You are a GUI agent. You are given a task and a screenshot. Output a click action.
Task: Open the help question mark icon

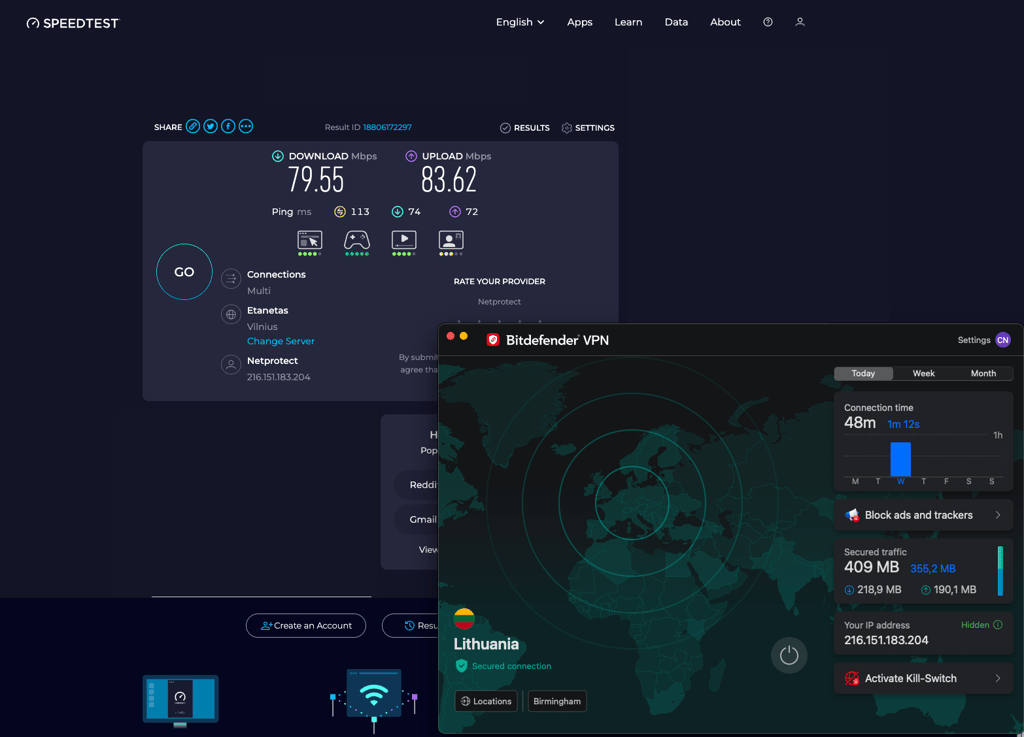(x=768, y=22)
